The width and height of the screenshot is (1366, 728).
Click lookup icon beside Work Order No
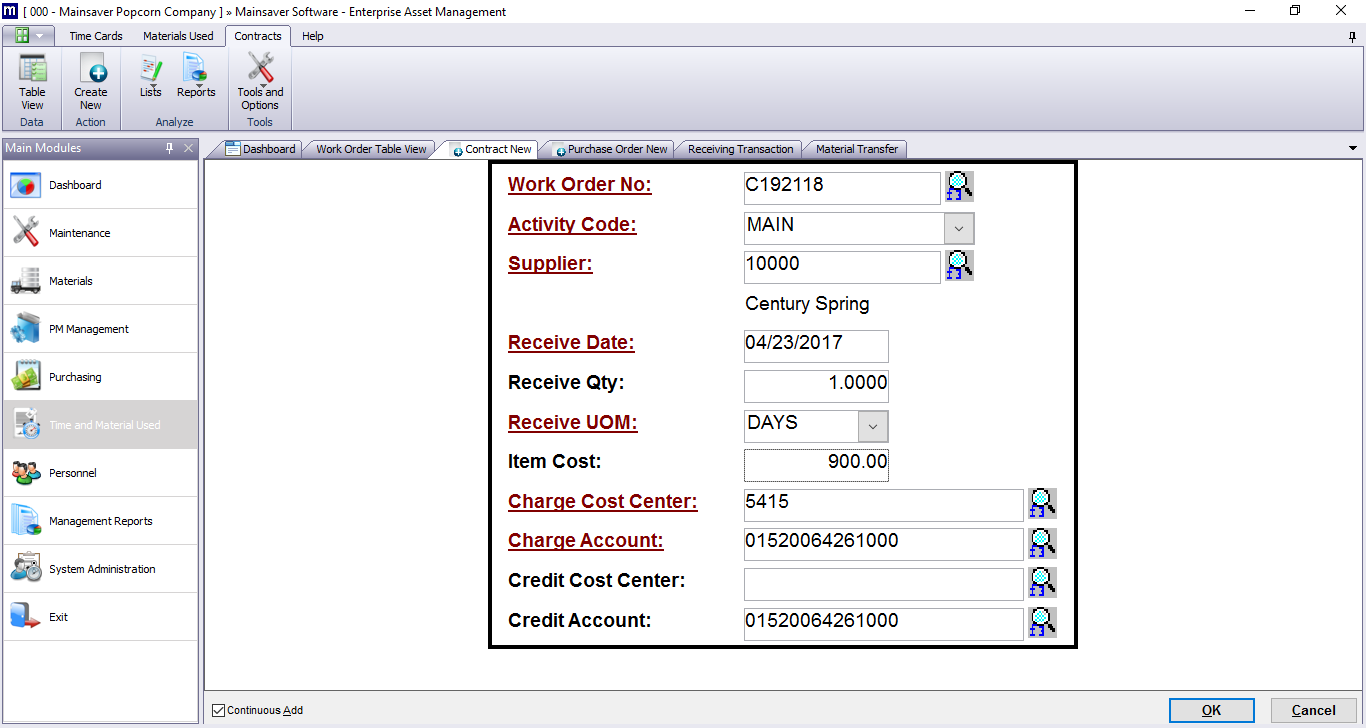(959, 186)
